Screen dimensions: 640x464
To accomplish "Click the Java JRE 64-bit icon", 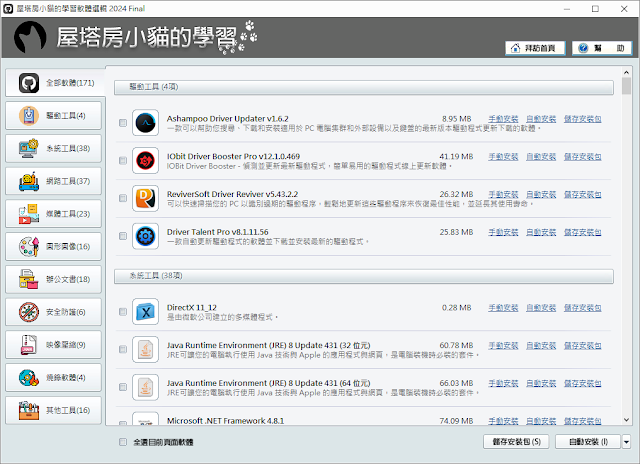I will pos(145,387).
